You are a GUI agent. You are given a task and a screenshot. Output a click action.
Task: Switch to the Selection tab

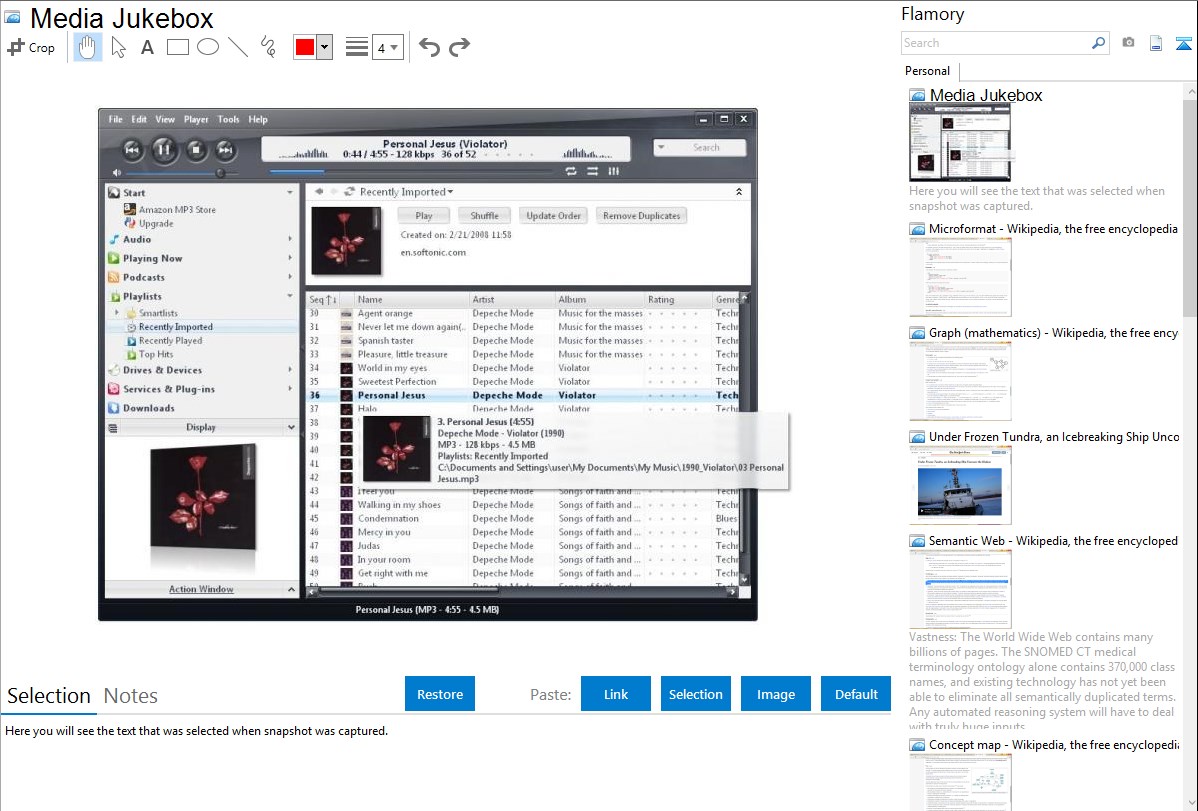point(48,696)
